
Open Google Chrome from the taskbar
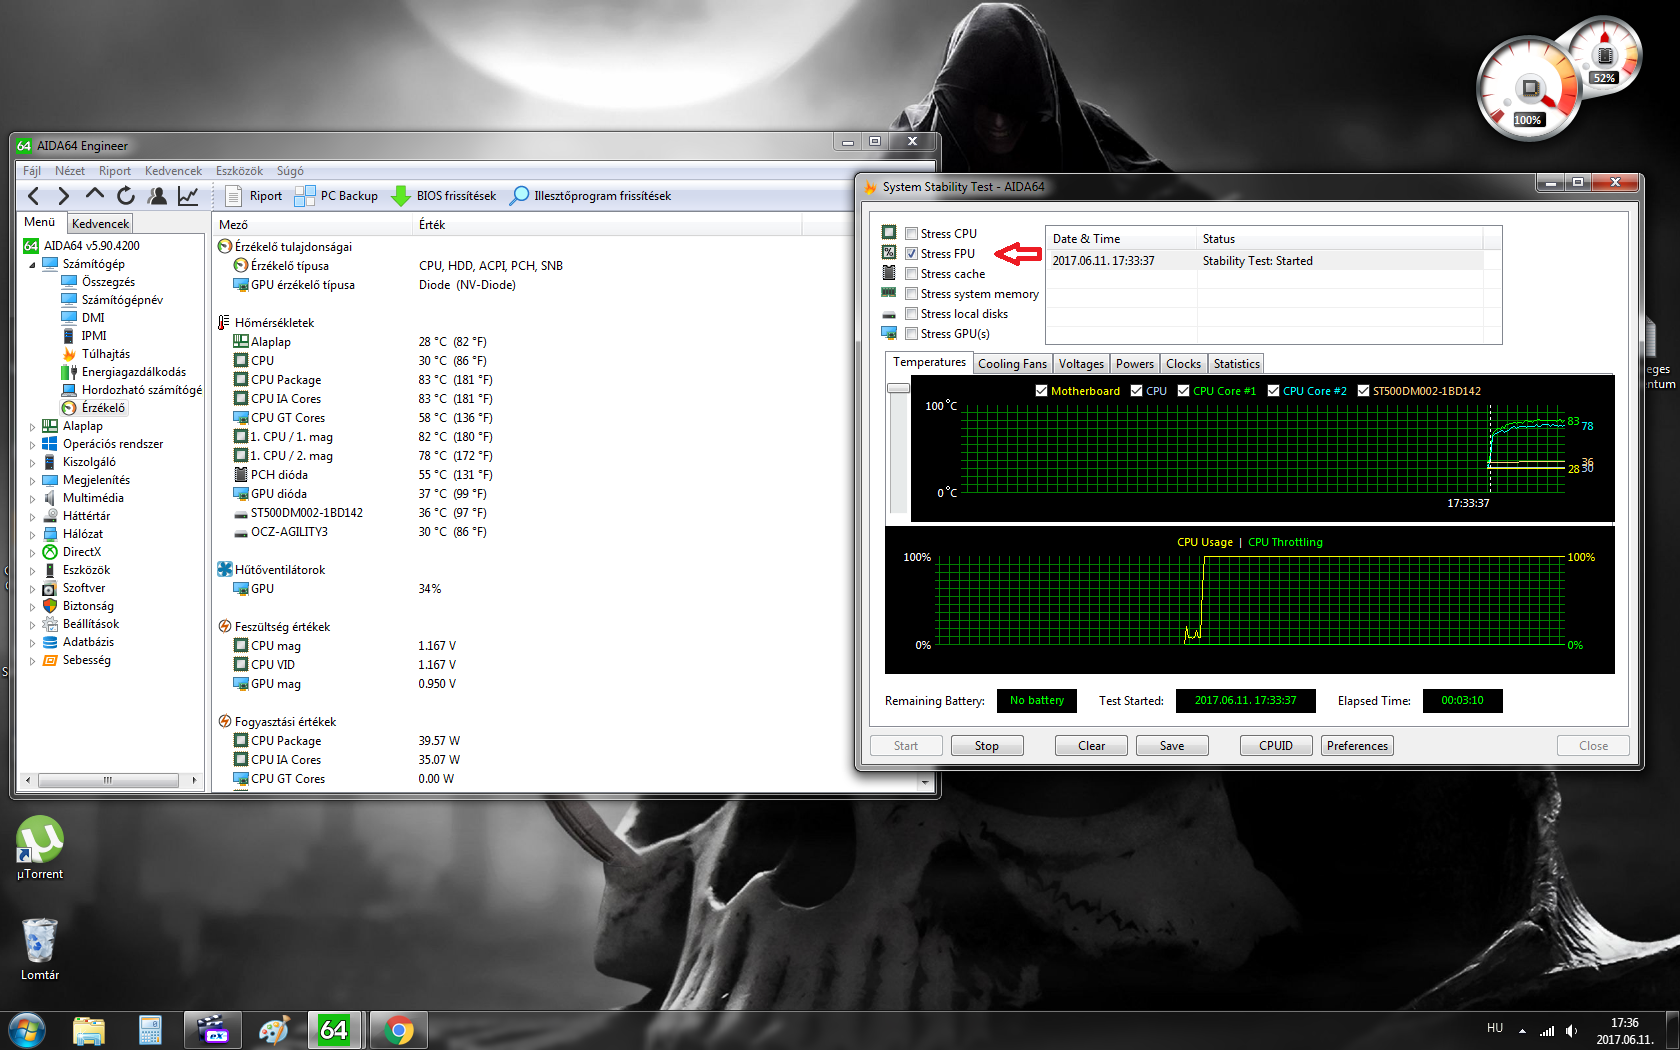[x=398, y=1030]
